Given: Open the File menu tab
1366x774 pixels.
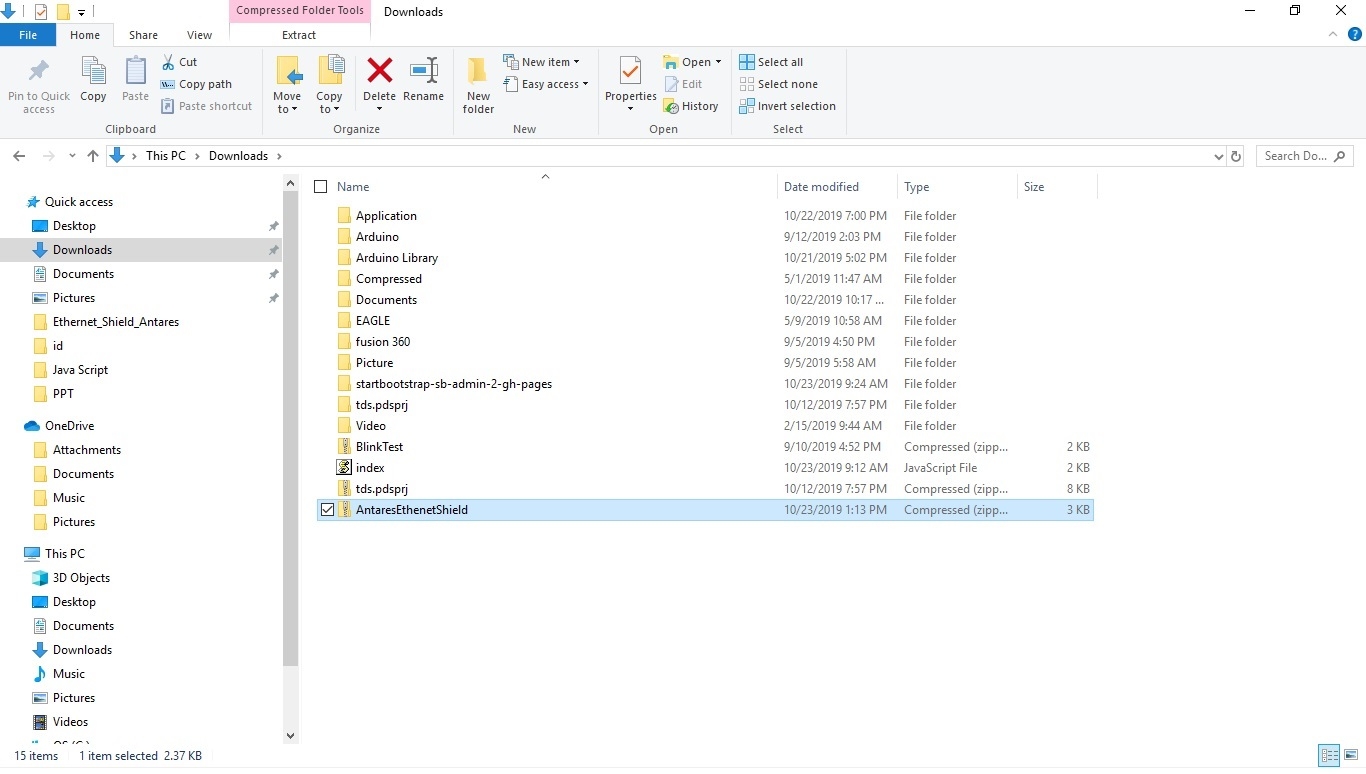Looking at the screenshot, I should [28, 35].
